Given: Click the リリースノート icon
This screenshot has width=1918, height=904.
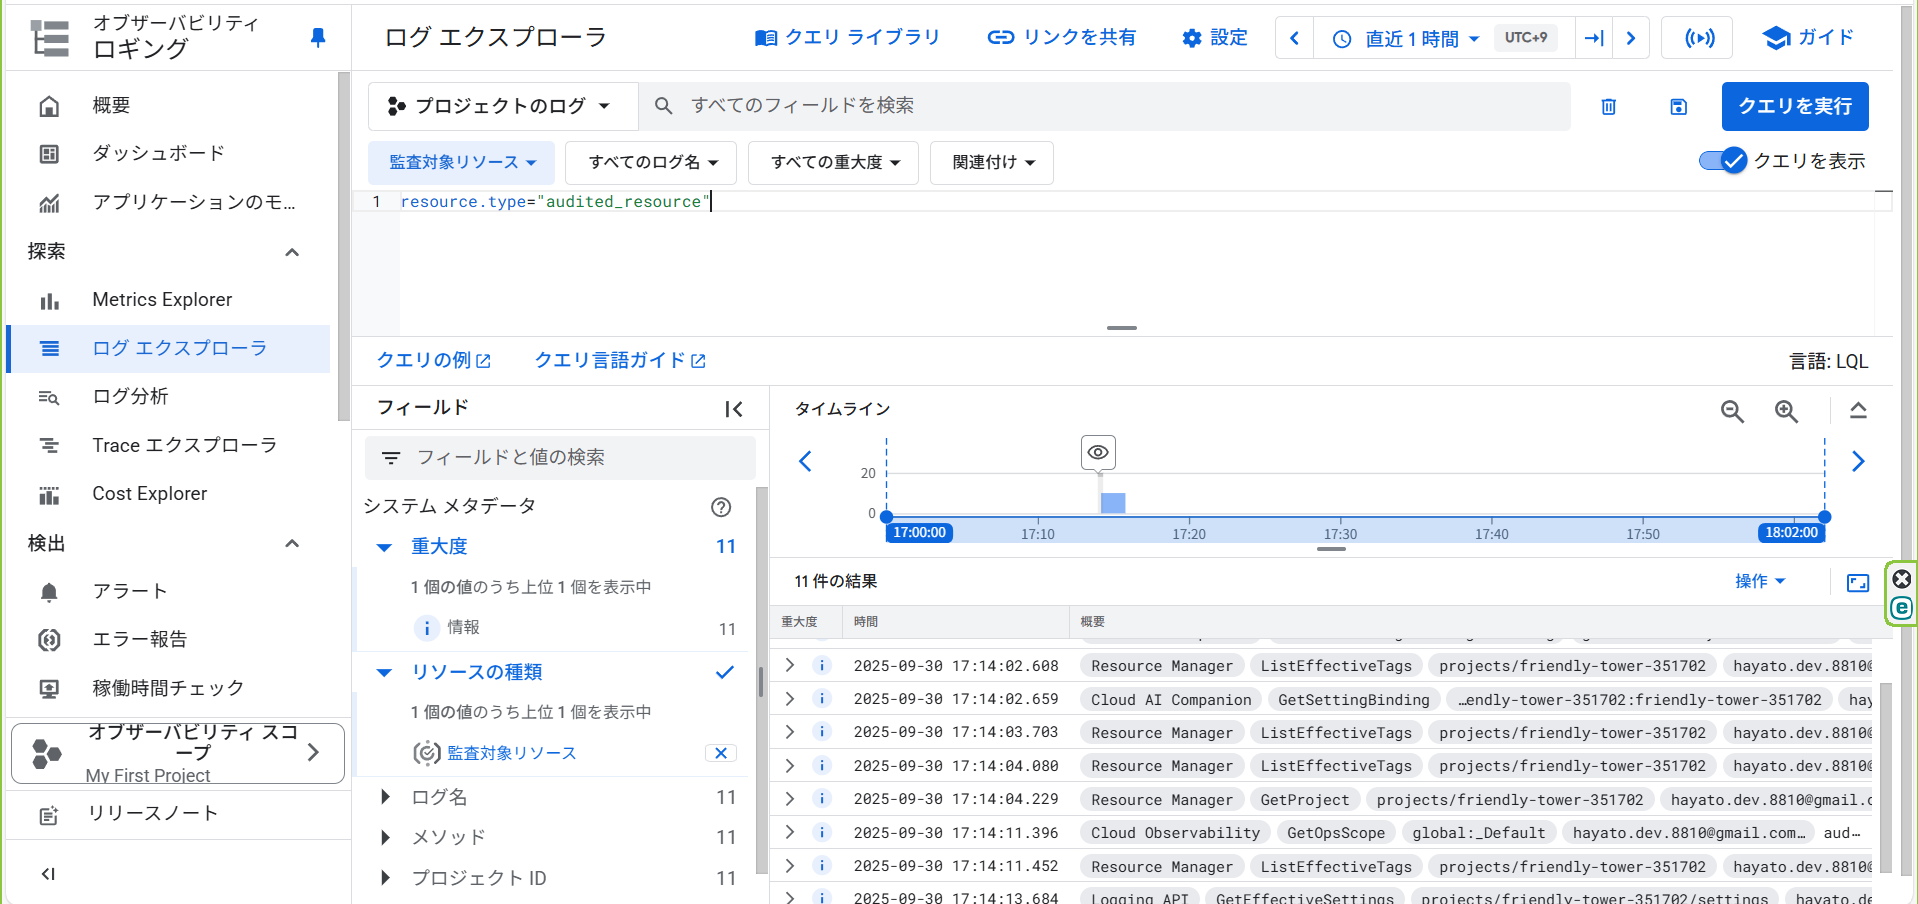Looking at the screenshot, I should [x=49, y=815].
